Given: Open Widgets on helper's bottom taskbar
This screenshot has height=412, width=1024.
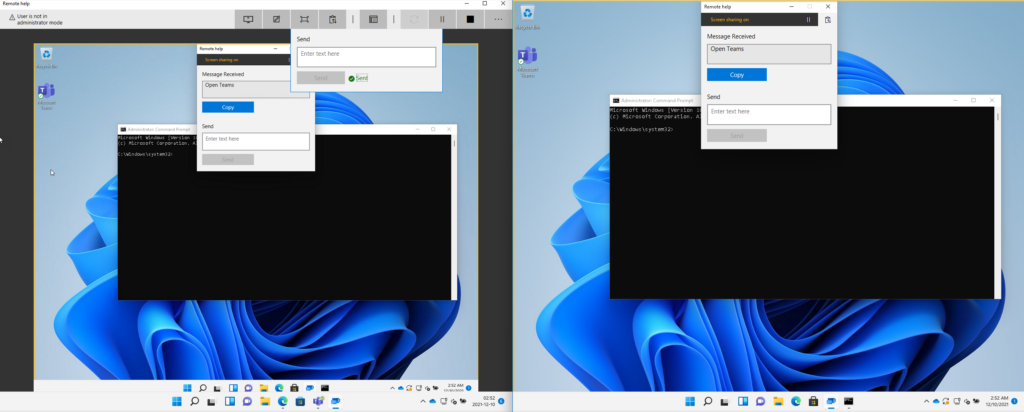Looking at the screenshot, I should pyautogui.click(x=230, y=401).
